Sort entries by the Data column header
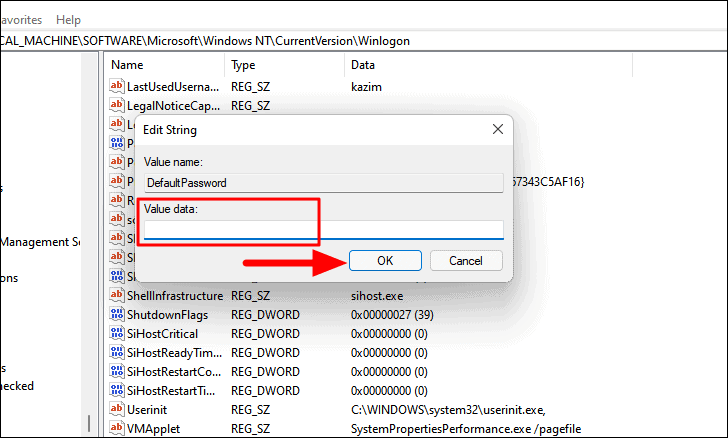The height and width of the screenshot is (438, 728). pos(488,65)
